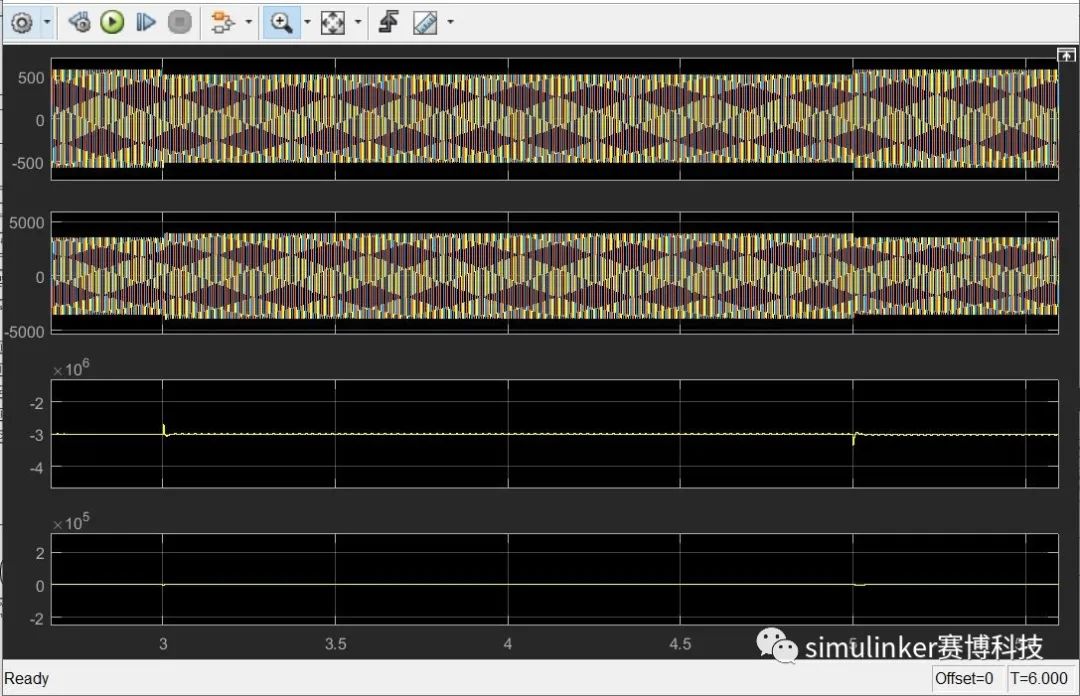Expand the configuration properties dropdown arrow
This screenshot has height=696, width=1080.
point(48,22)
